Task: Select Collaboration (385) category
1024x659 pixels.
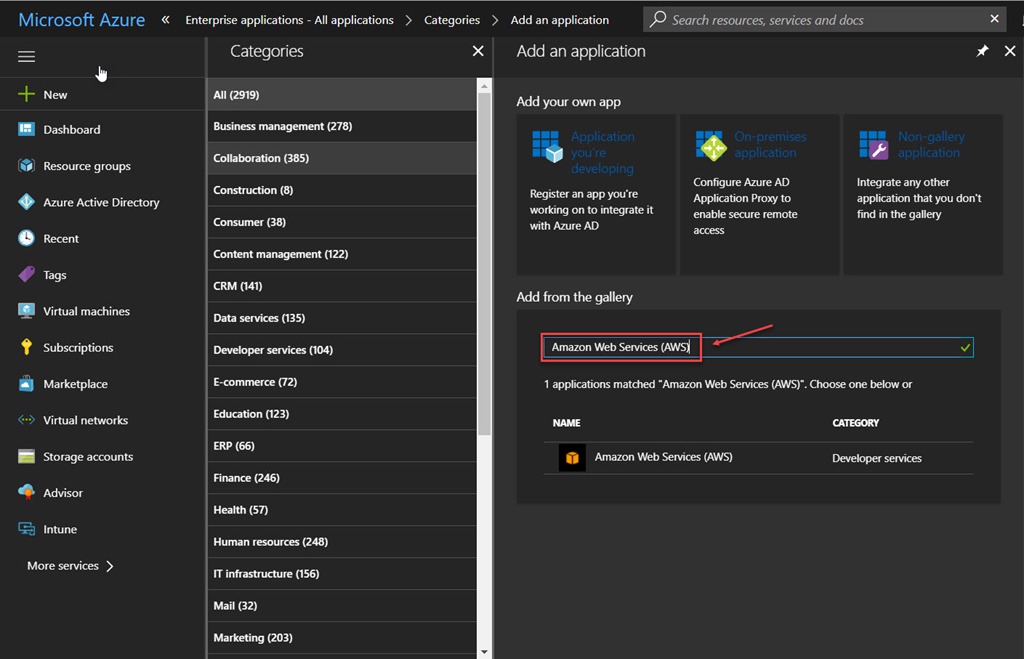Action: point(342,158)
